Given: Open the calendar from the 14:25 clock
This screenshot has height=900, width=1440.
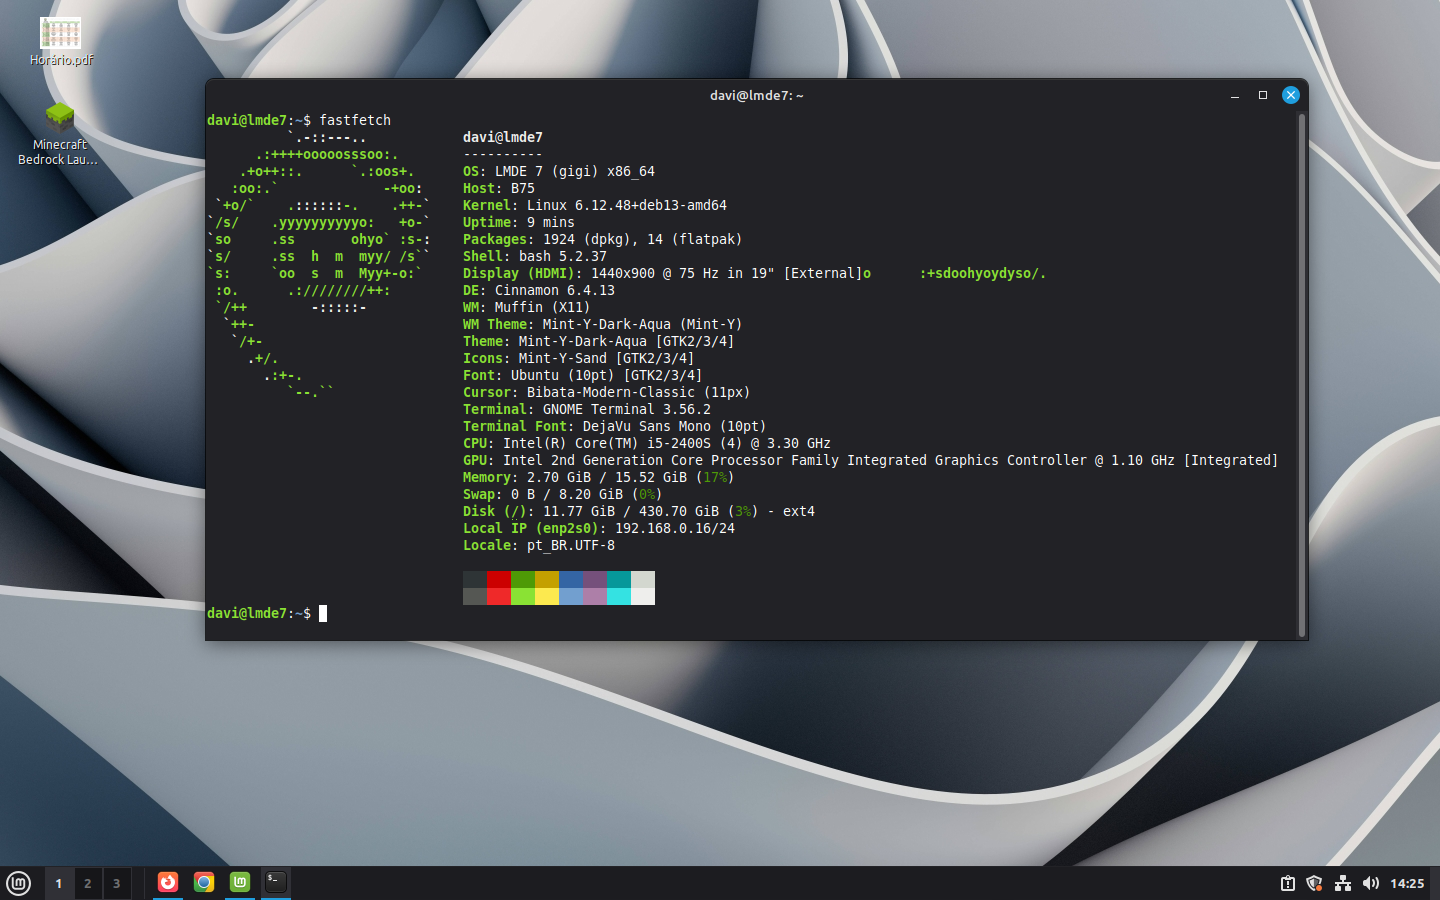Looking at the screenshot, I should [1406, 883].
